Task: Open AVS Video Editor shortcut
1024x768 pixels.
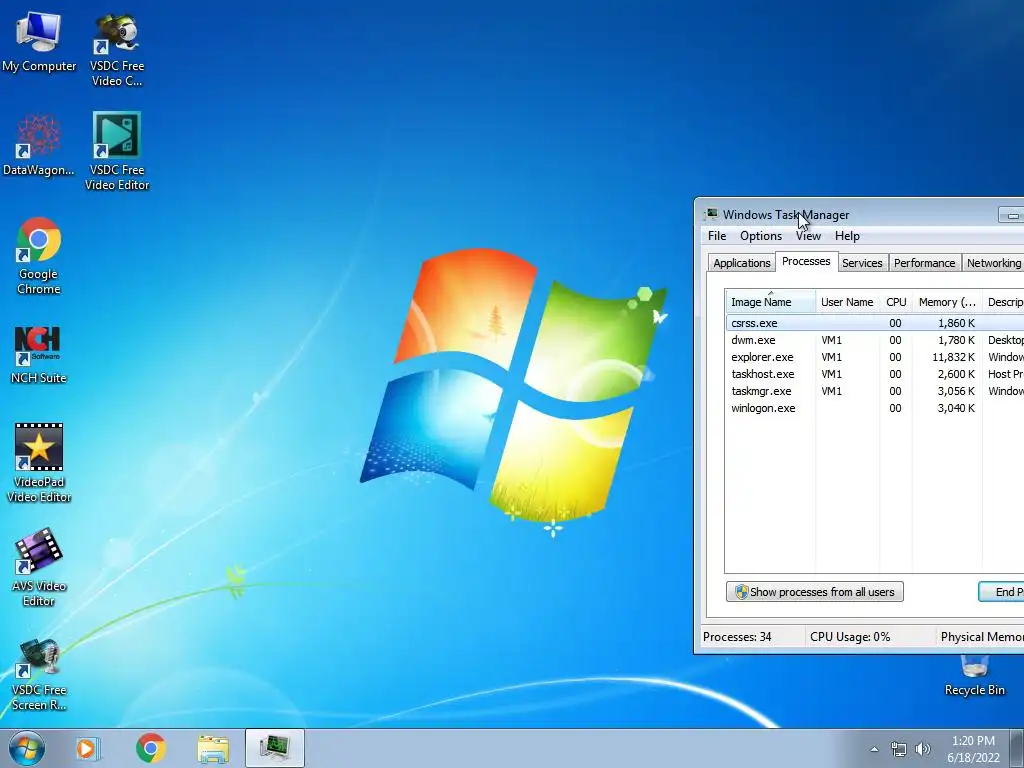Action: tap(39, 567)
